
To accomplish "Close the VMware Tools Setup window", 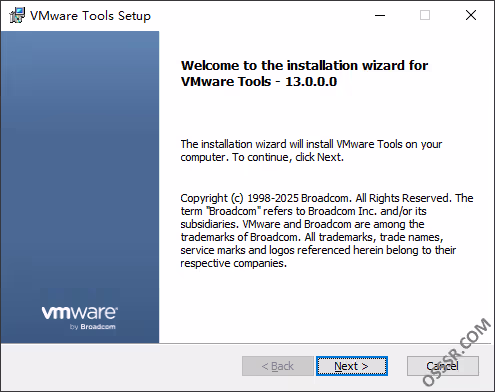I will [471, 15].
